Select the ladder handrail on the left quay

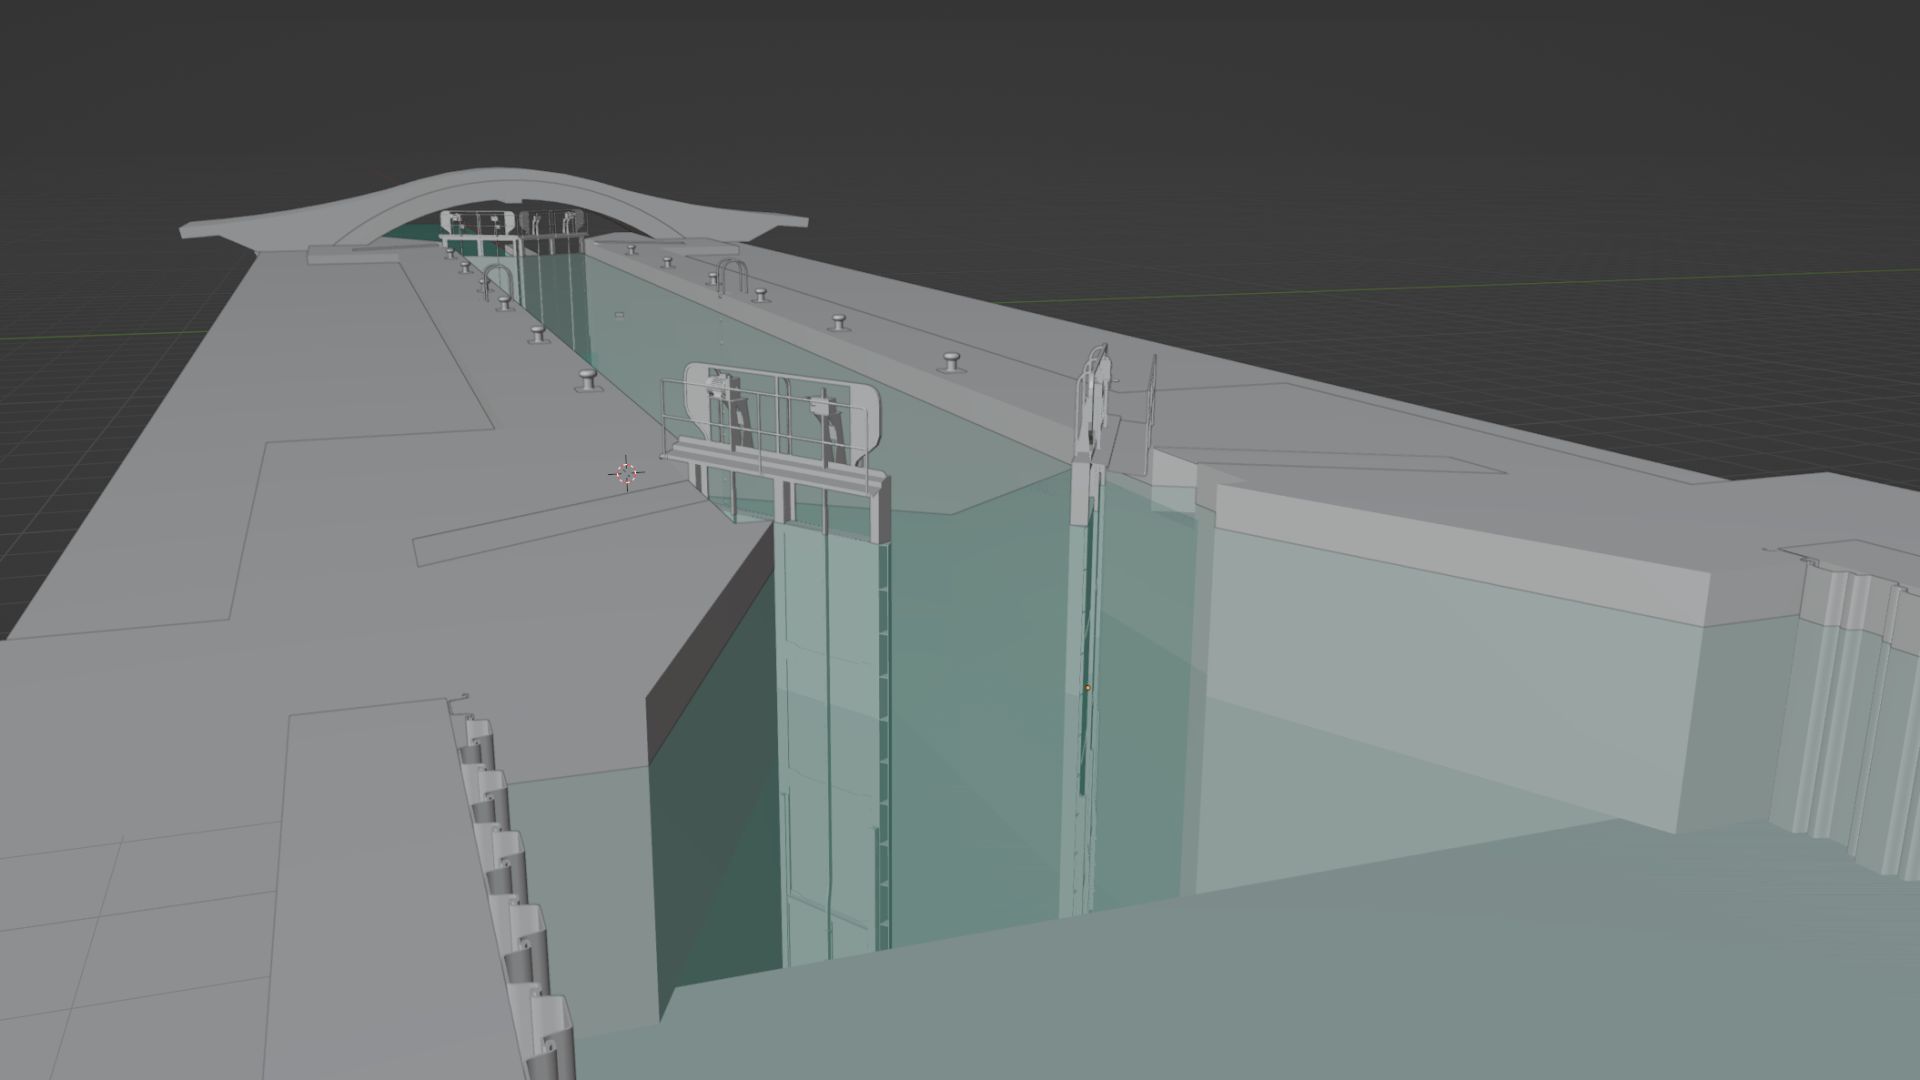click(497, 281)
